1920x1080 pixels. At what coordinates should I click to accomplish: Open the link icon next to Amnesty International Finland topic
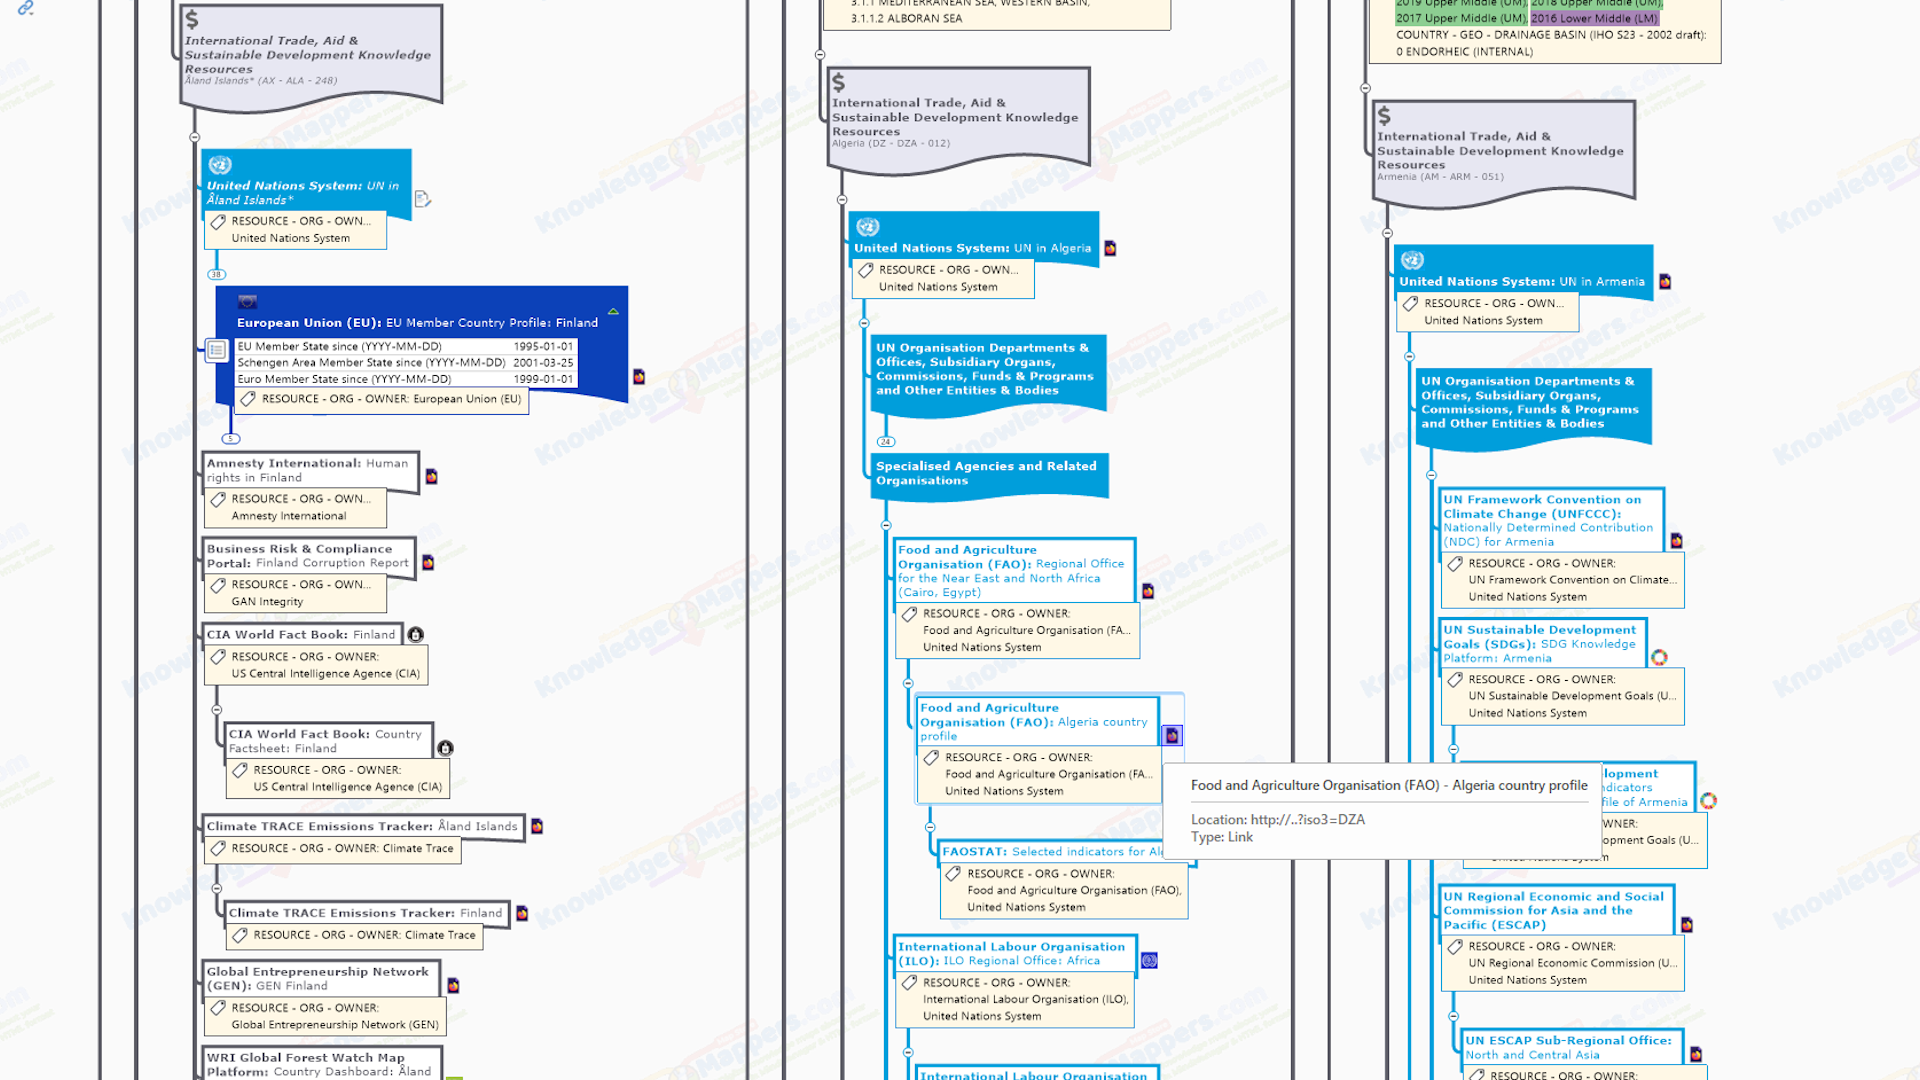[431, 477]
